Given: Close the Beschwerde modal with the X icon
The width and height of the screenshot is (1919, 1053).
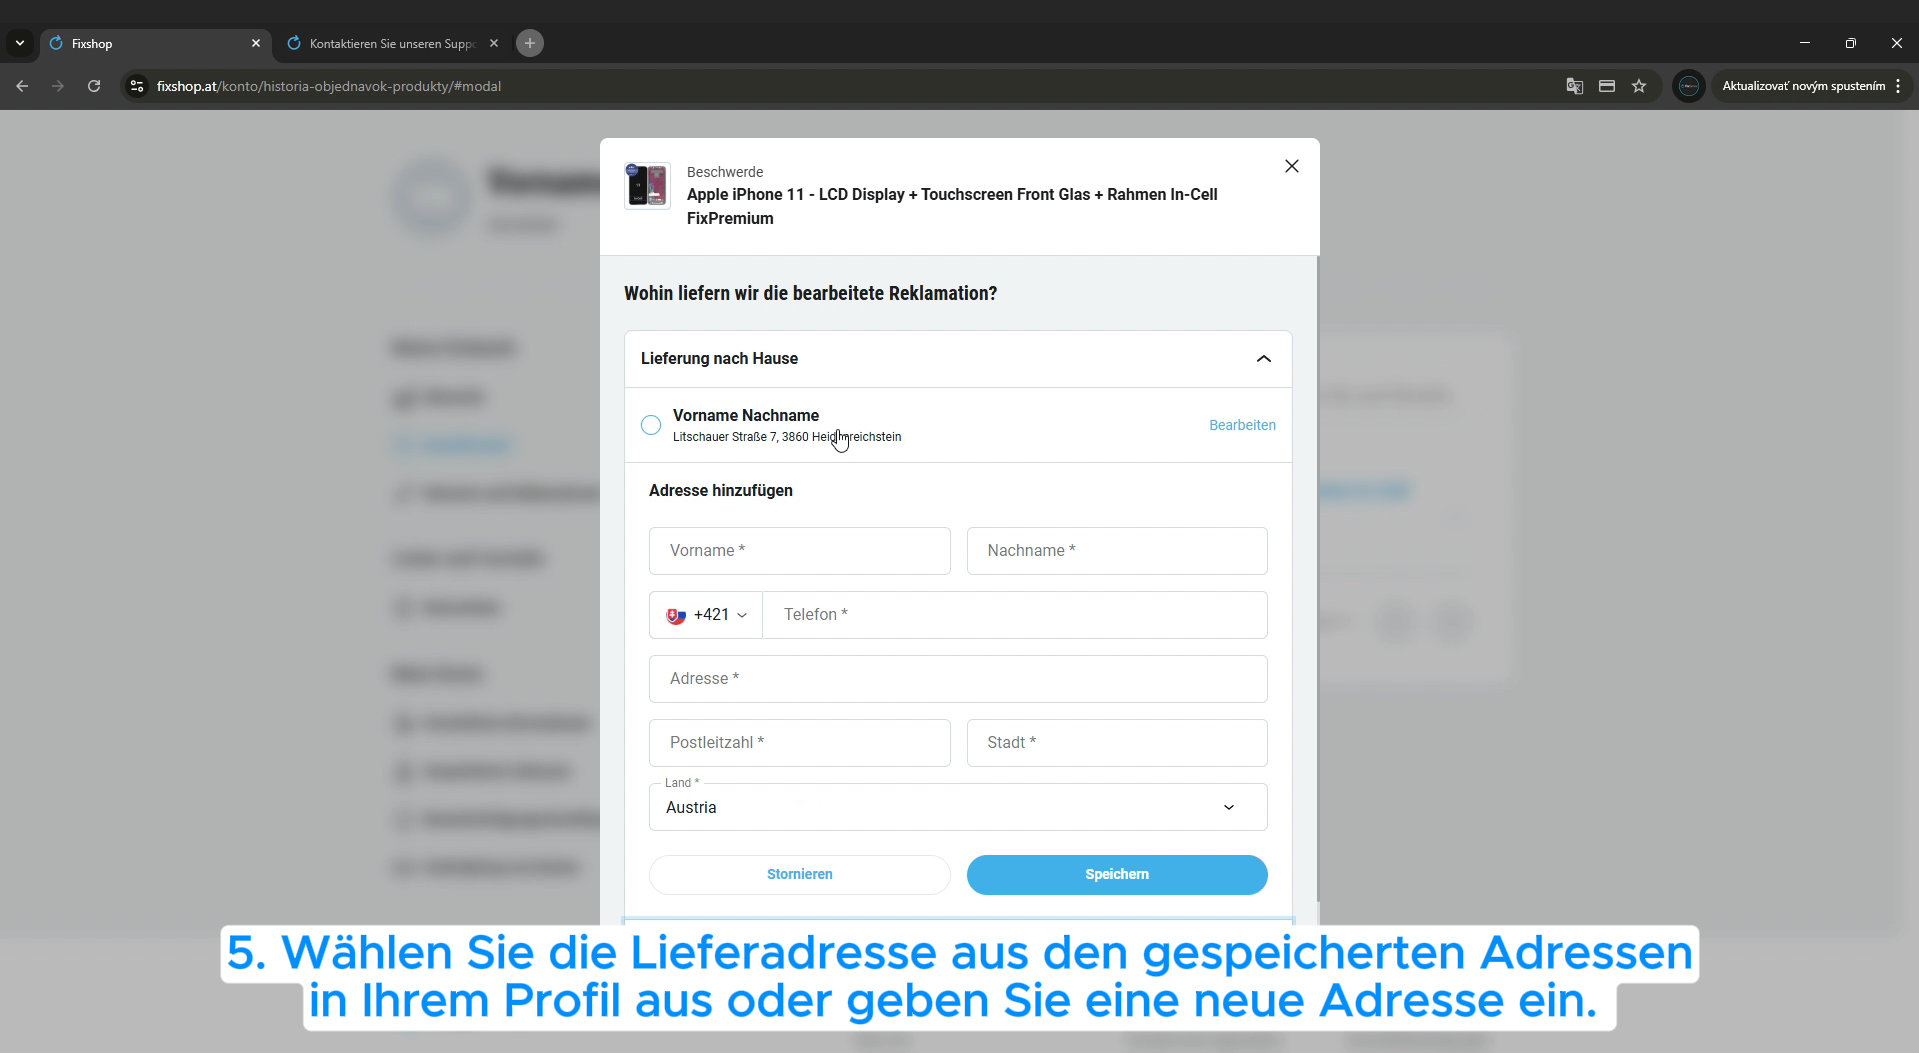Looking at the screenshot, I should pyautogui.click(x=1291, y=166).
